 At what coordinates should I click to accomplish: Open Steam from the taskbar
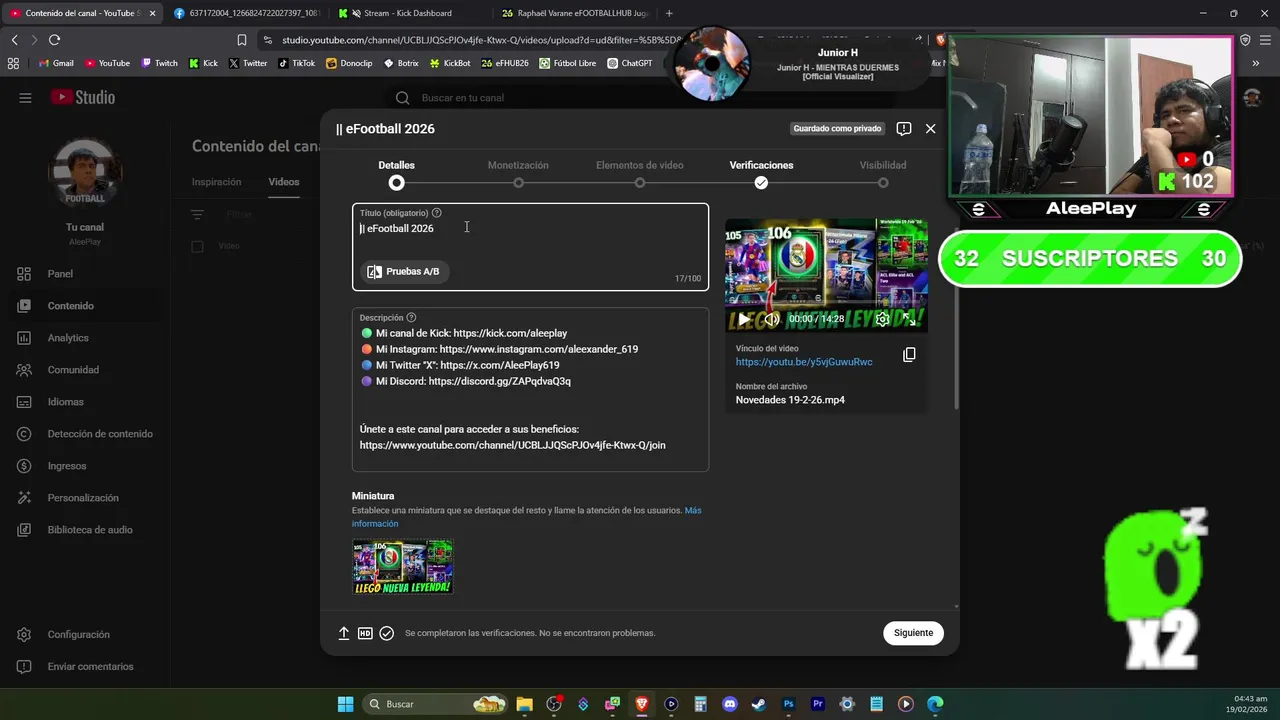click(759, 704)
